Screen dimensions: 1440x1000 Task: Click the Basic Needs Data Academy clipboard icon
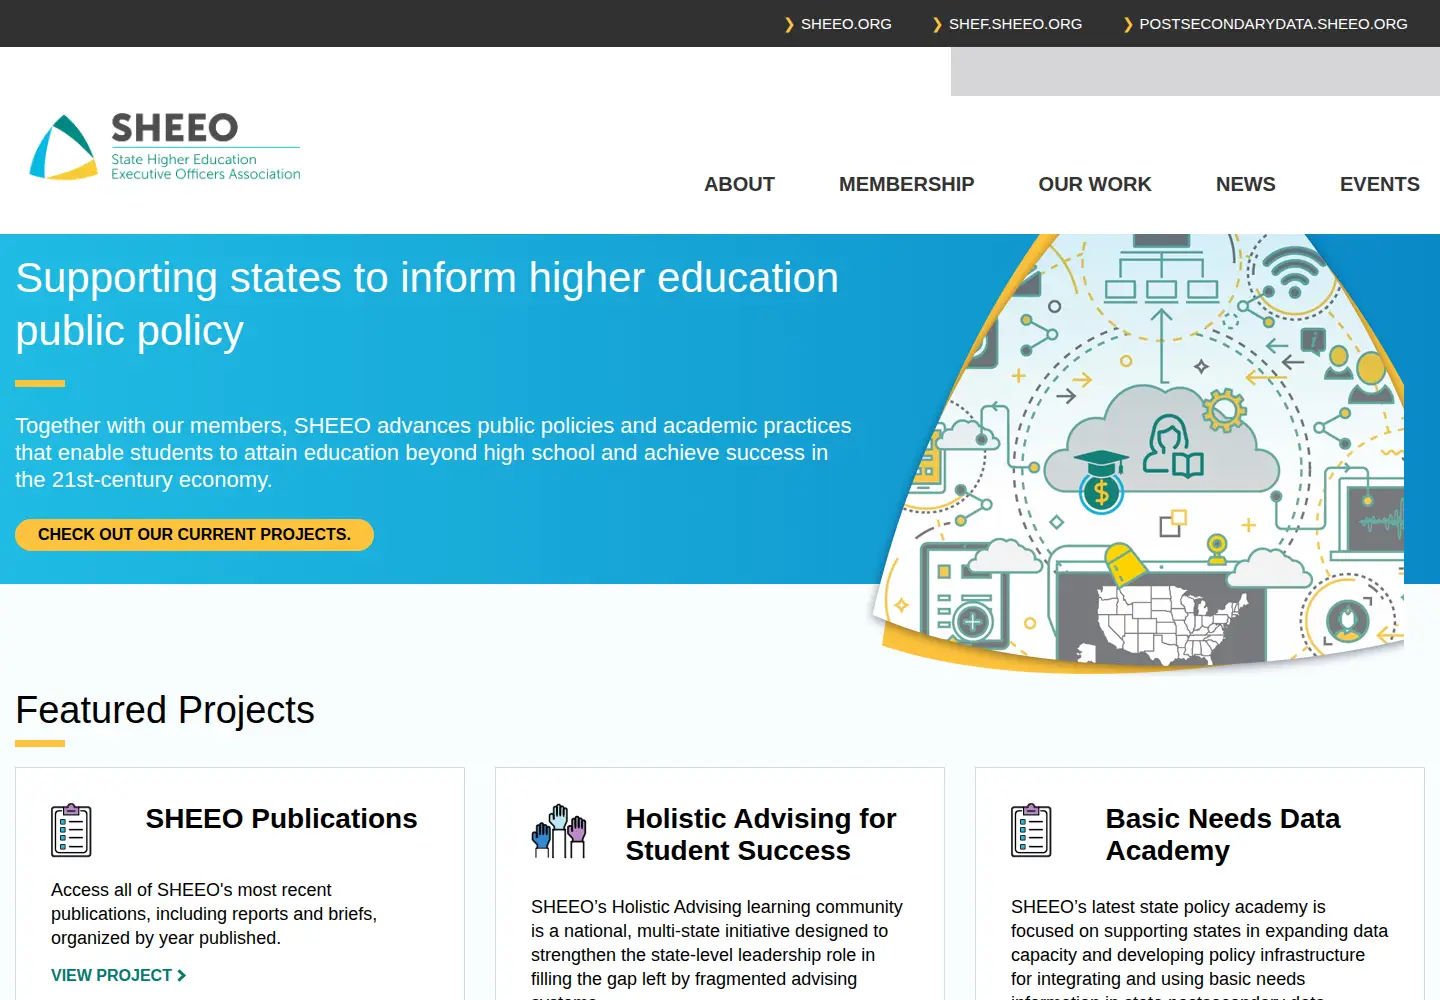click(1031, 830)
